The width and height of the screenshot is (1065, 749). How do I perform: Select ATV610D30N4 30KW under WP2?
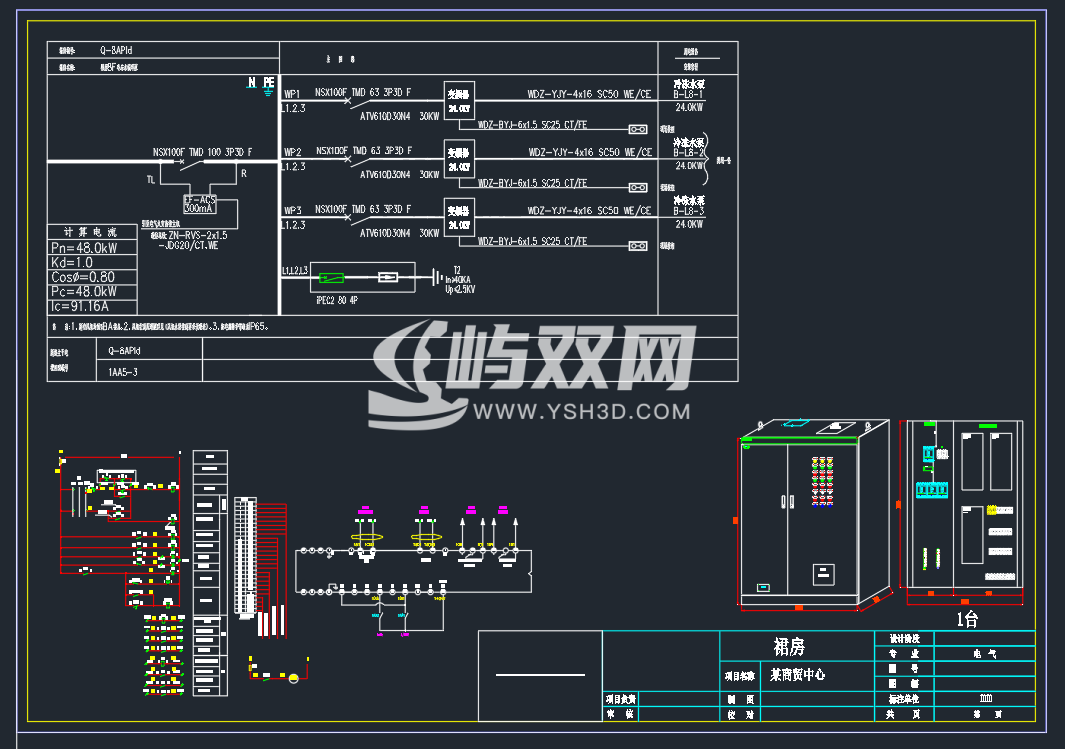click(399, 175)
